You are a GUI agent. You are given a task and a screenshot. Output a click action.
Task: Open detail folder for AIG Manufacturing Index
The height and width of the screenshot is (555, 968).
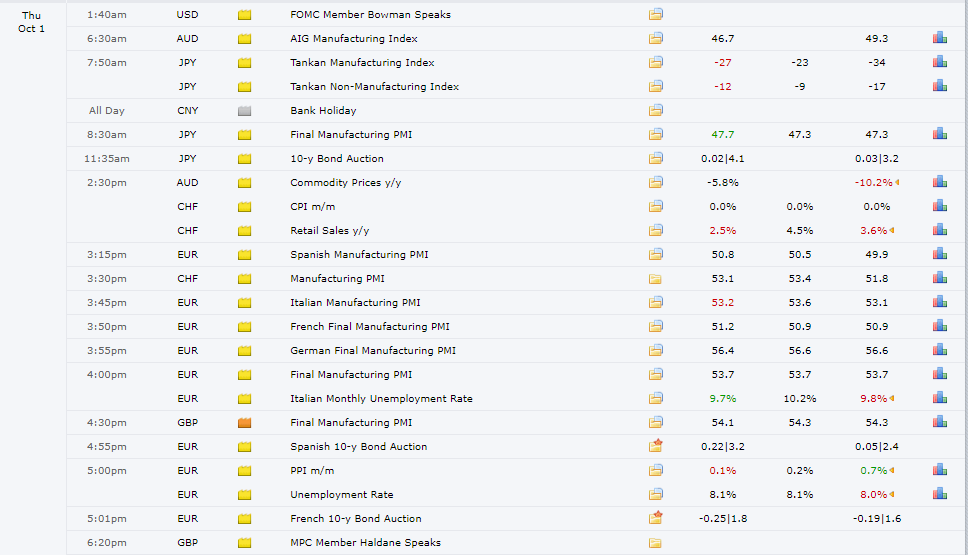(x=656, y=38)
